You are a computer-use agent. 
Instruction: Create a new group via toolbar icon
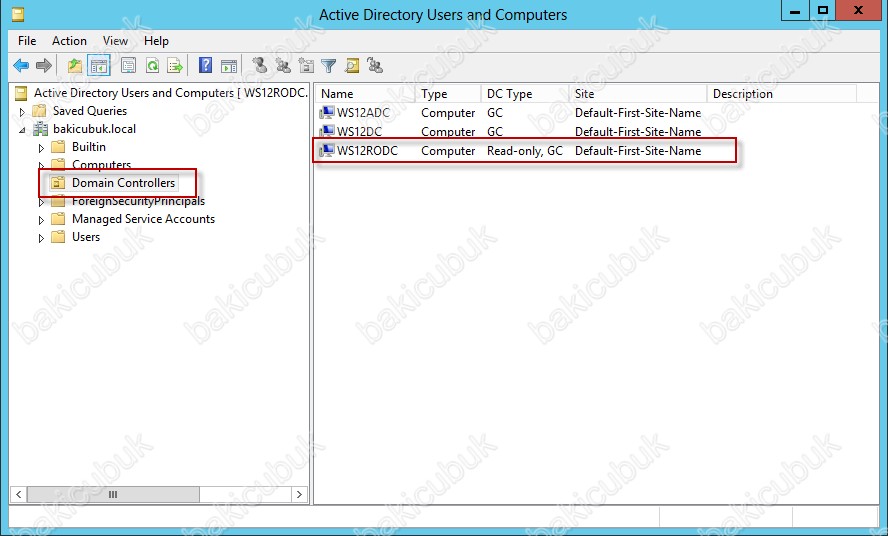pyautogui.click(x=283, y=66)
